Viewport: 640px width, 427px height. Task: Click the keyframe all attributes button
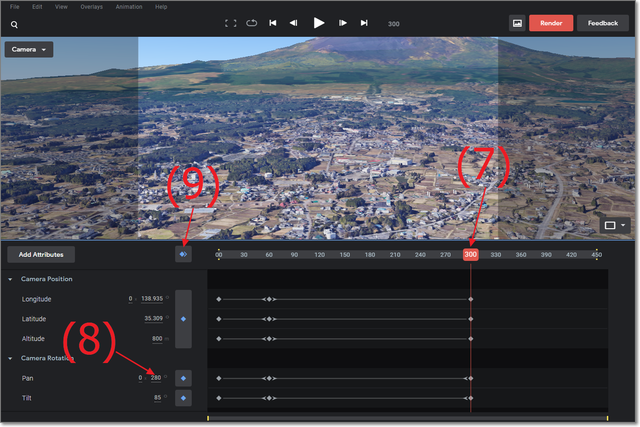(183, 255)
